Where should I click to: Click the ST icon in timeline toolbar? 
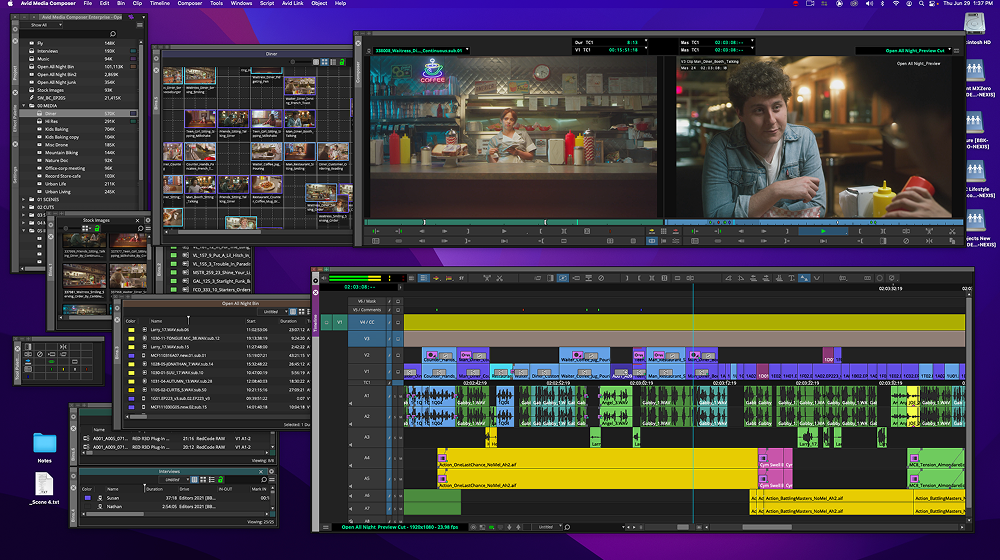click(462, 278)
